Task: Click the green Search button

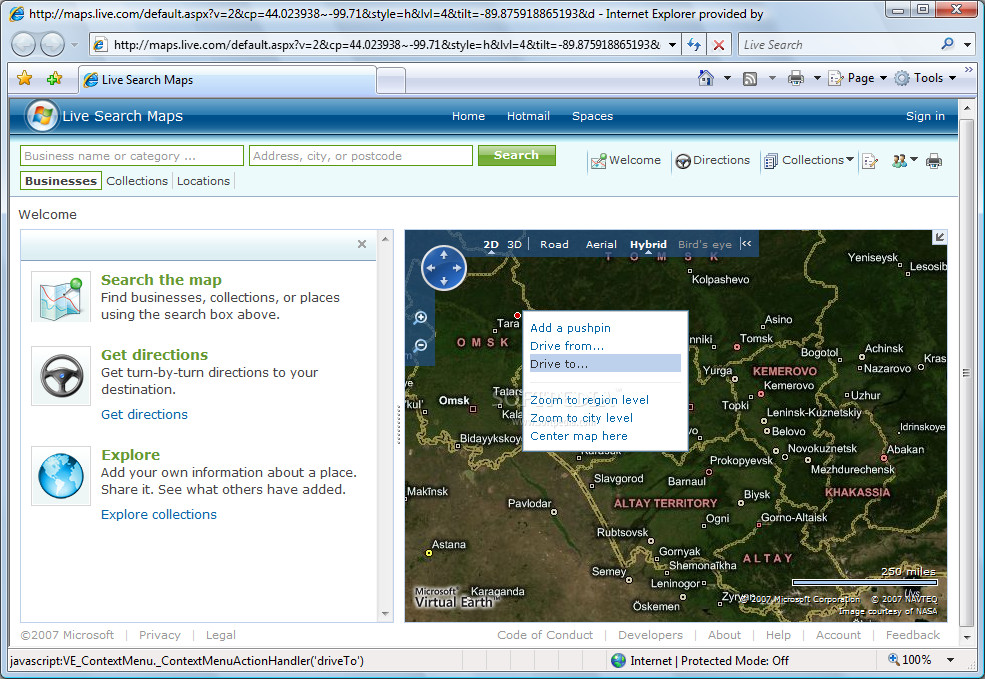Action: pos(516,155)
